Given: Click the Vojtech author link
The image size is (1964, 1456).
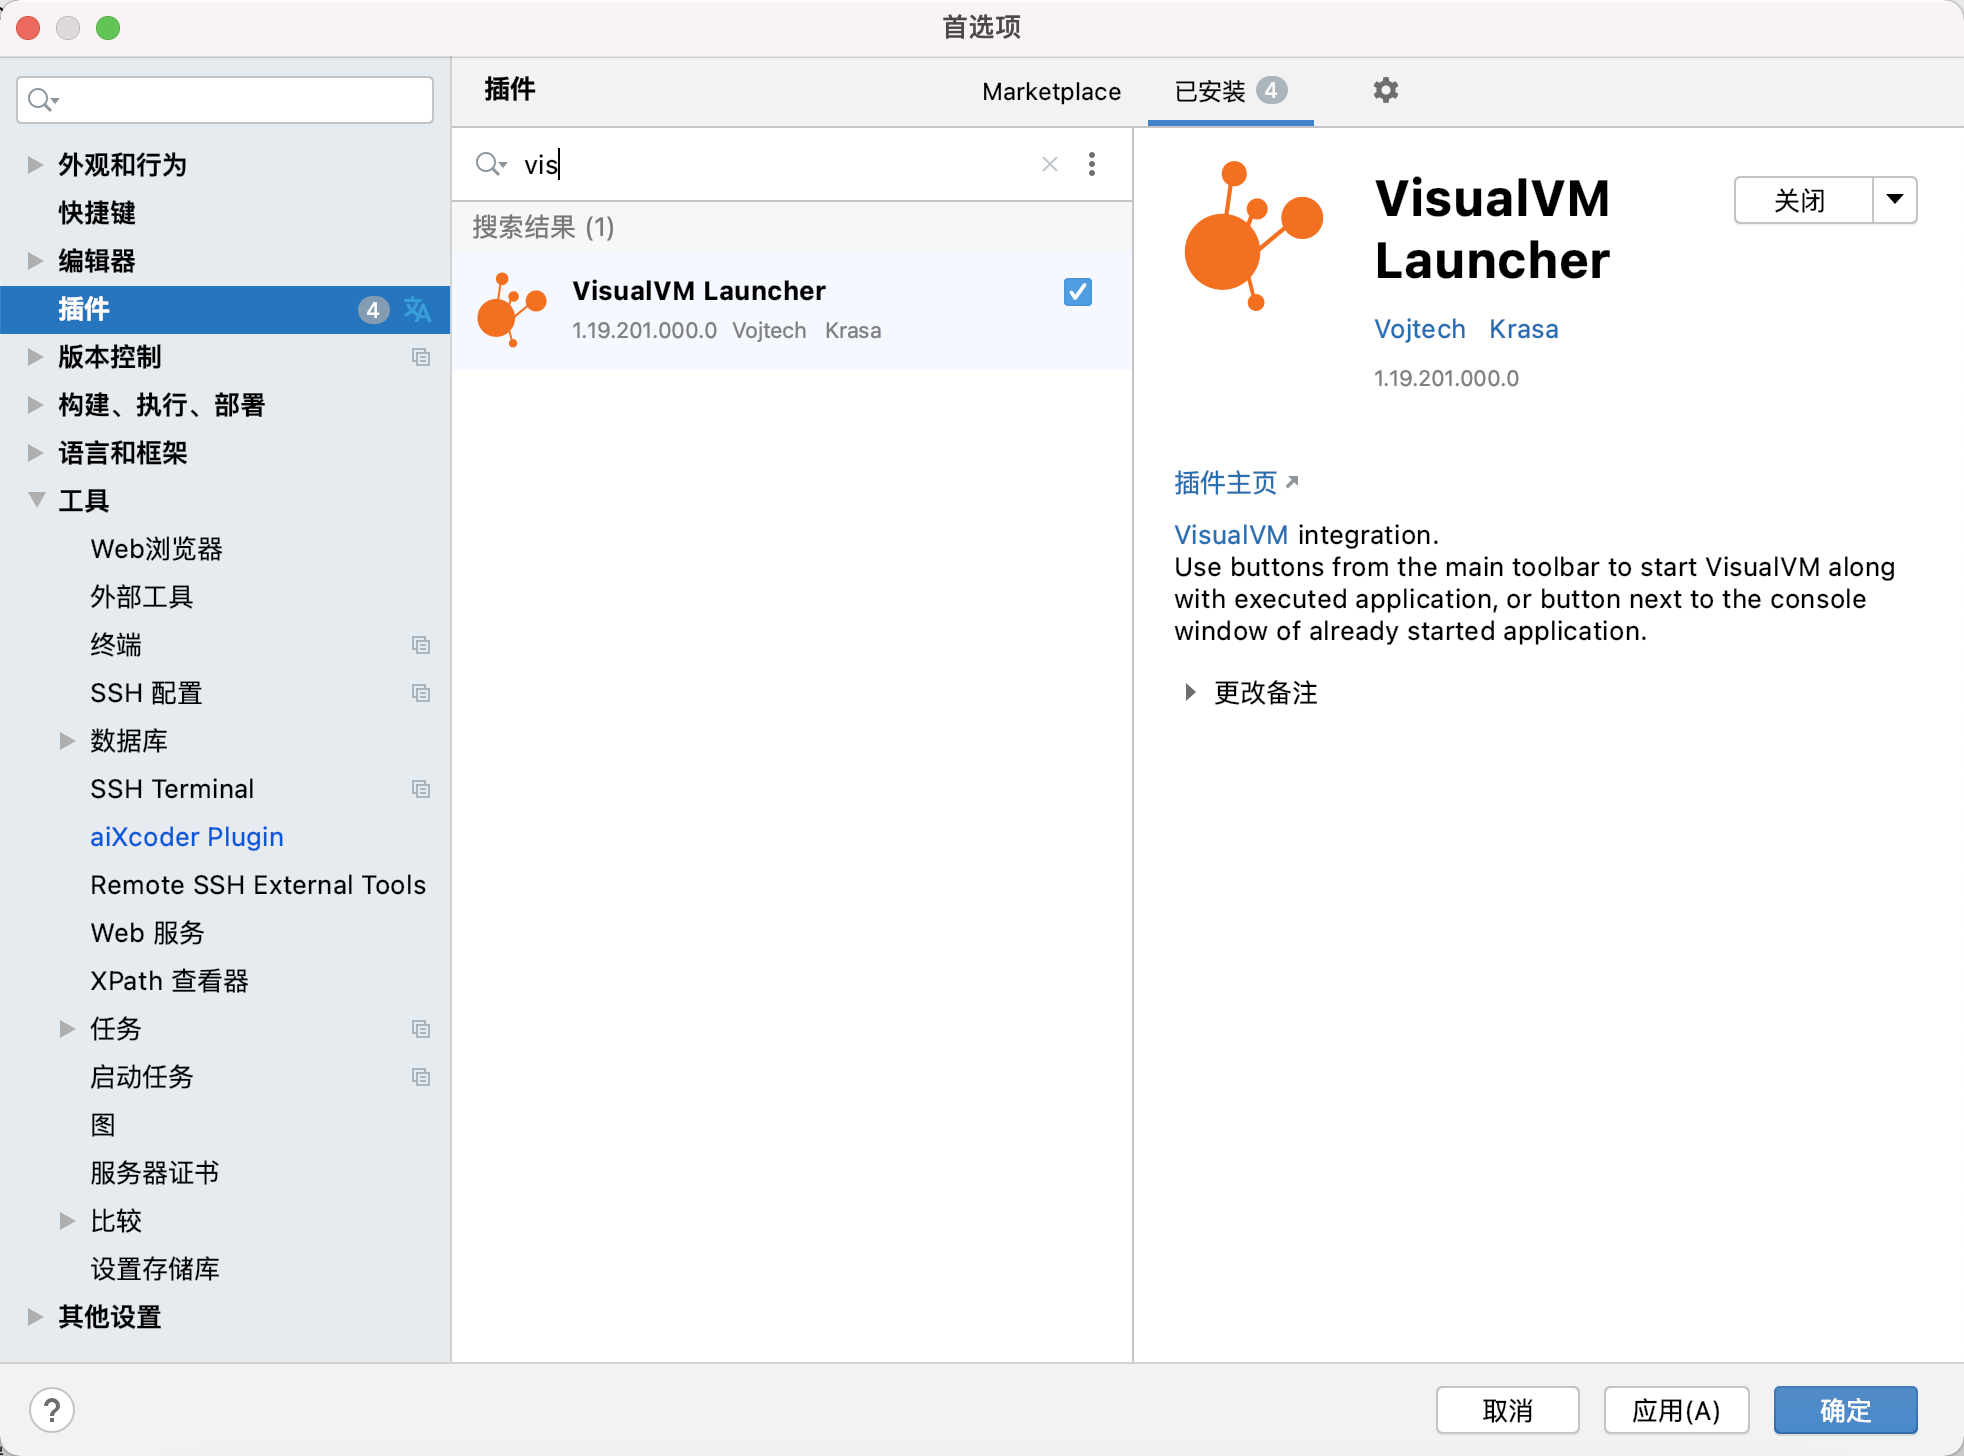Looking at the screenshot, I should [1419, 329].
